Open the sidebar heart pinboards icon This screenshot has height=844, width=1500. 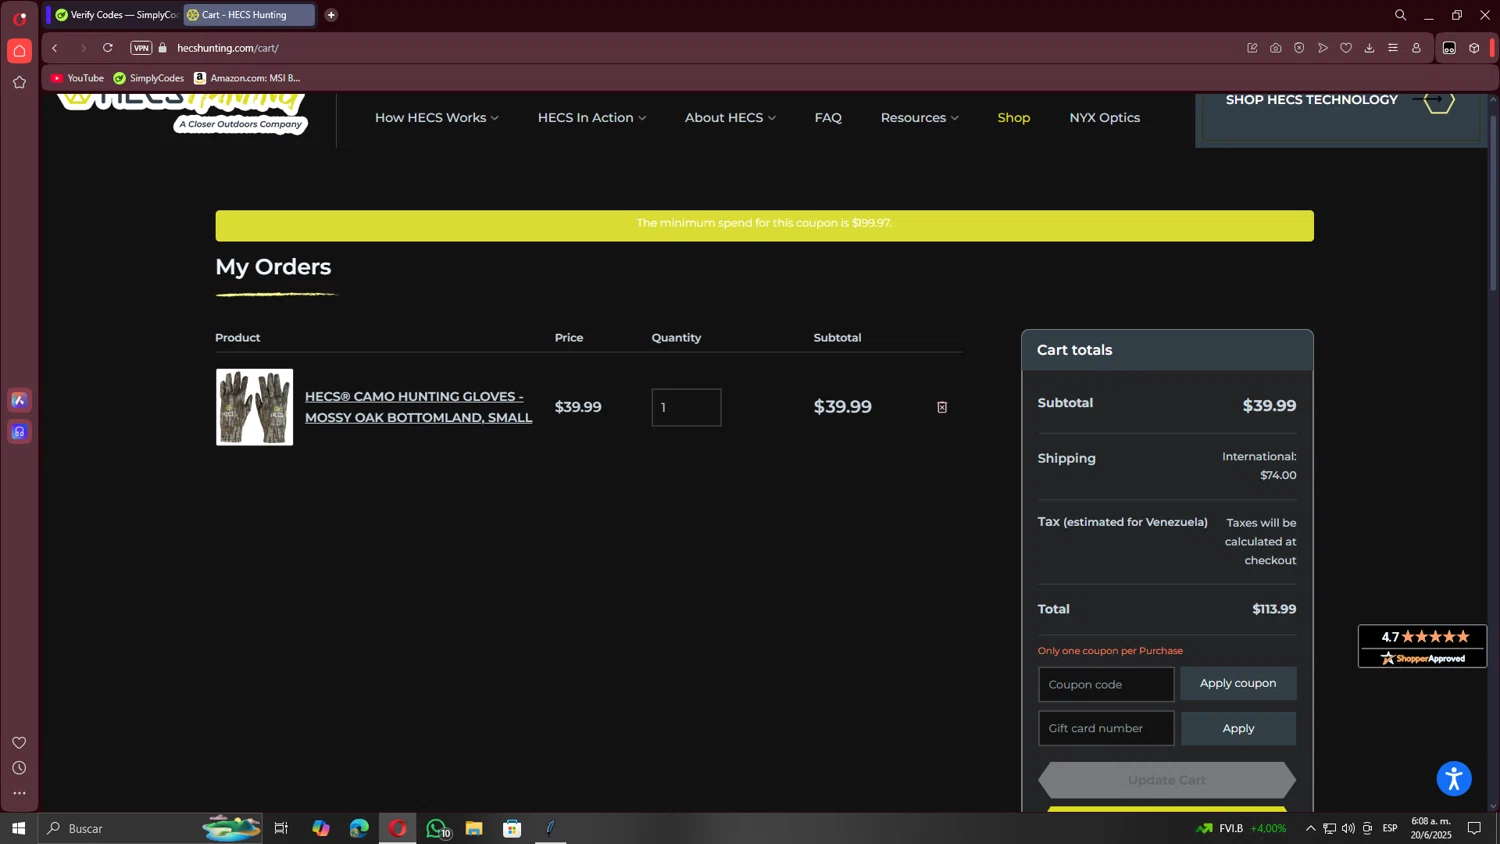click(19, 743)
